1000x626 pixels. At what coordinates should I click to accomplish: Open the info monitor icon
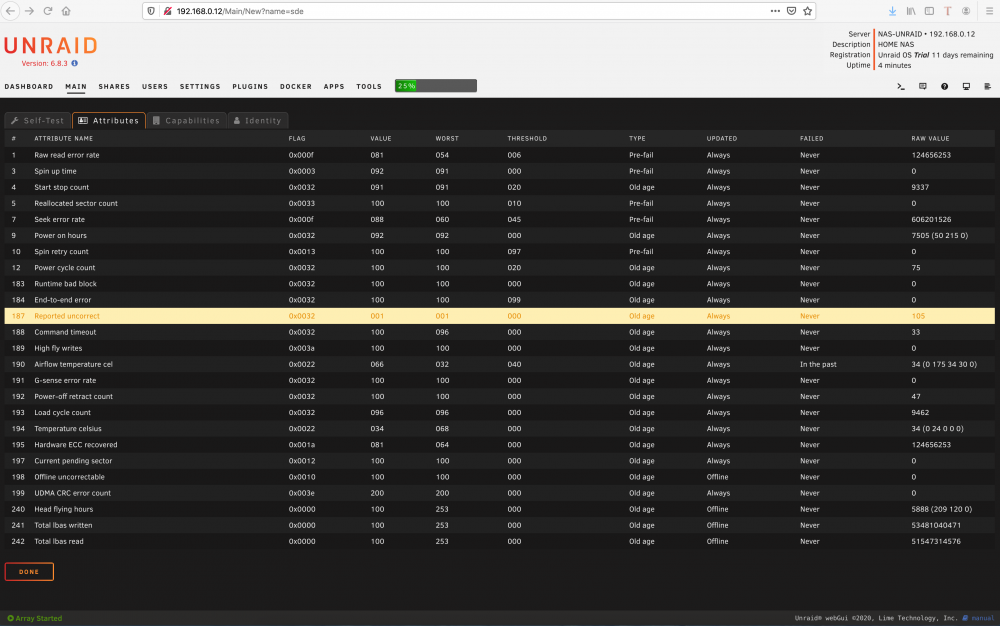[966, 86]
